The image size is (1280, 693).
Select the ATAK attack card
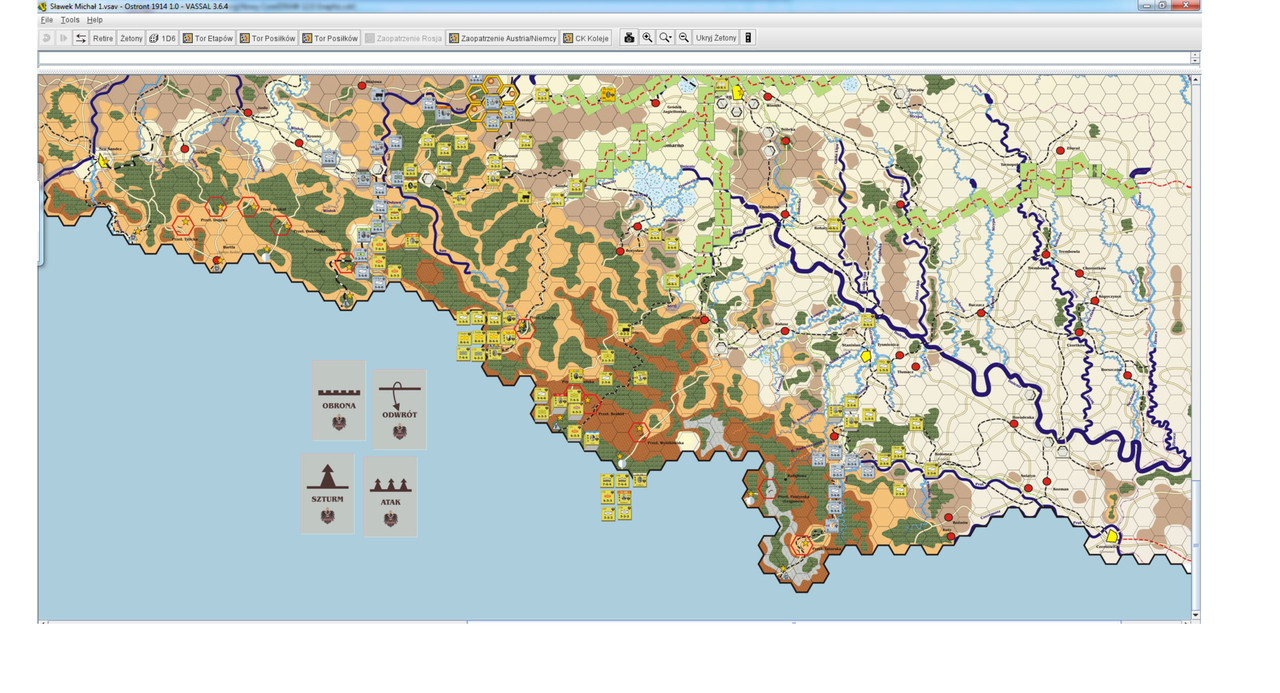coord(390,497)
